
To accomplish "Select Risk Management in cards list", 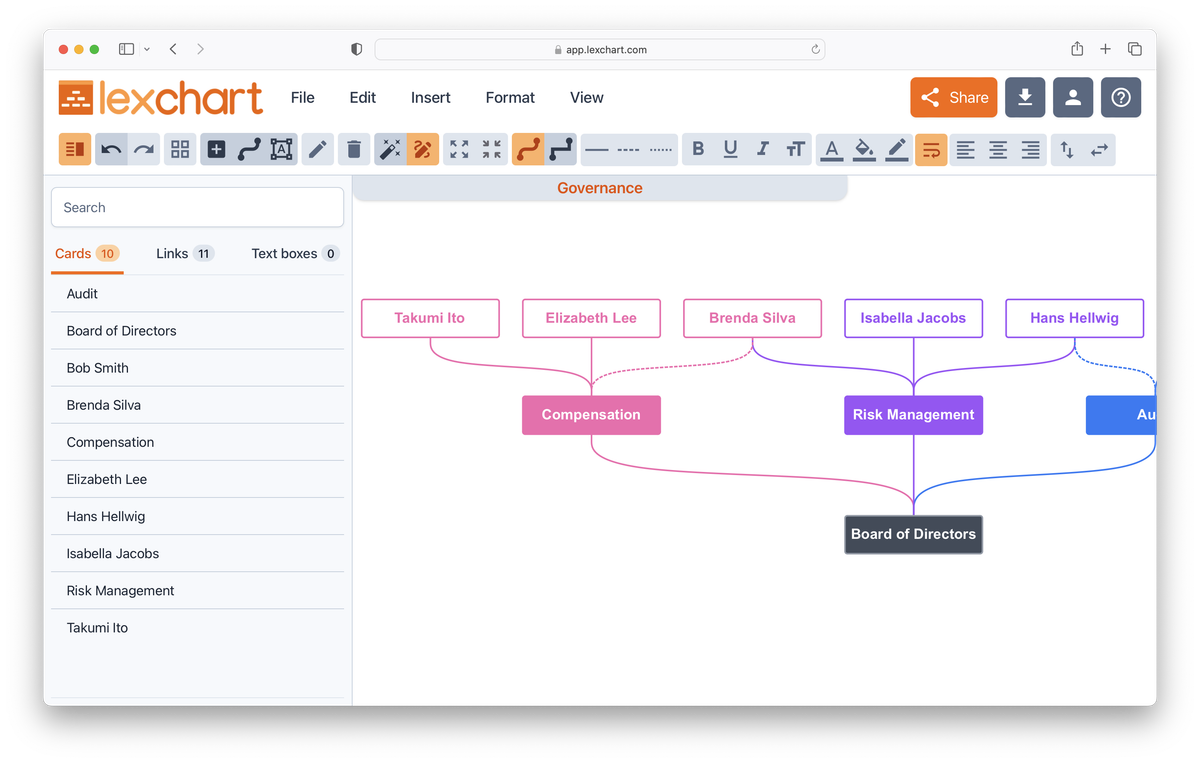I will 197,590.
